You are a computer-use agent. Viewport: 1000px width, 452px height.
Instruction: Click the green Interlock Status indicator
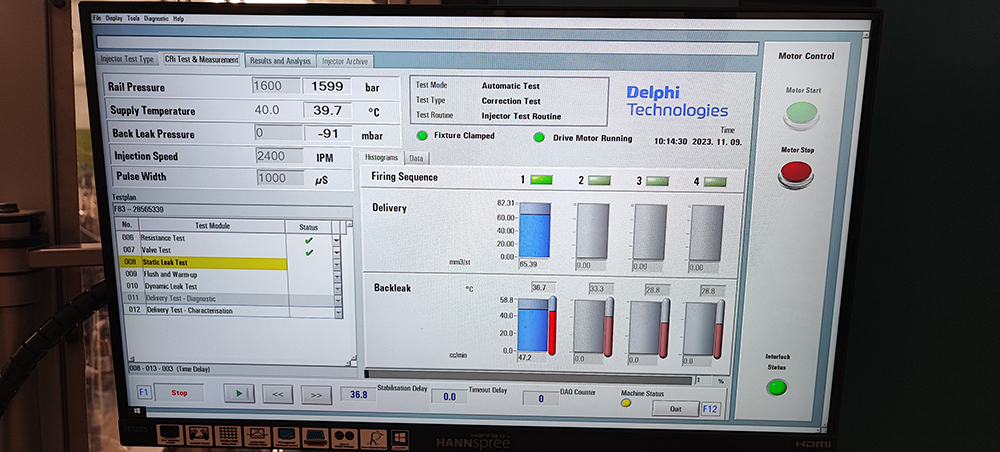(x=776, y=387)
